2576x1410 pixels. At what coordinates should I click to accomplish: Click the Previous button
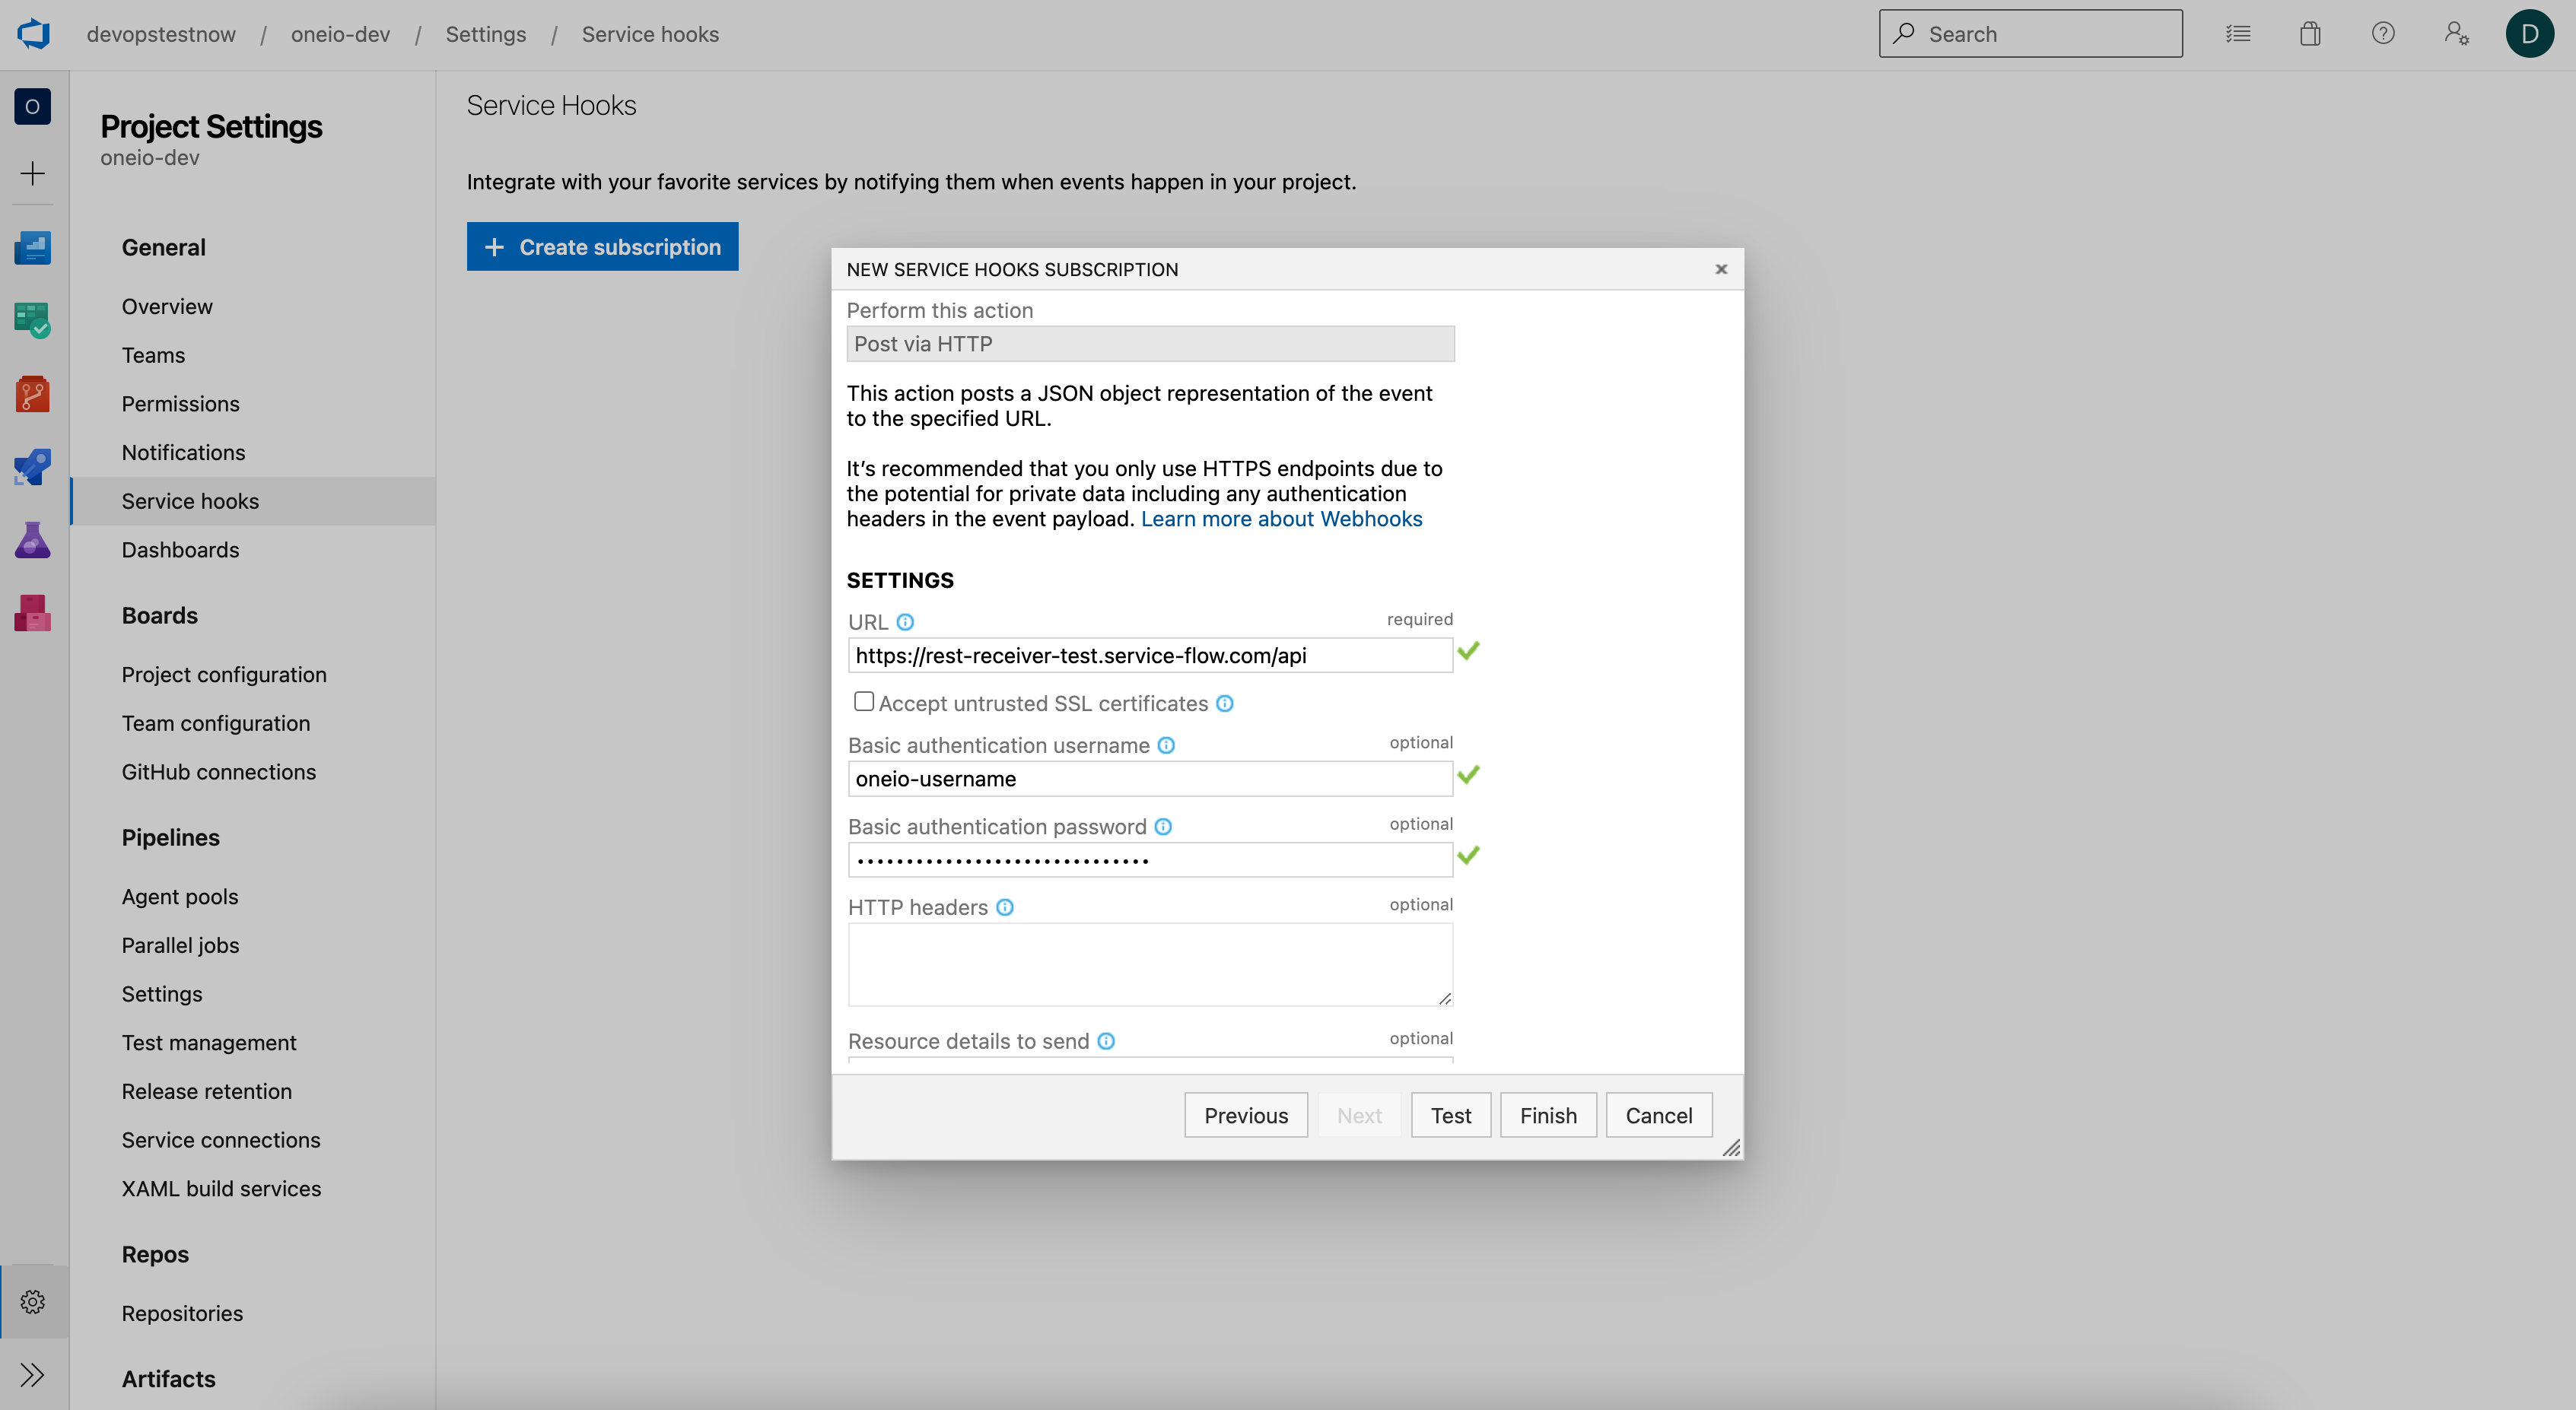pos(1246,1115)
